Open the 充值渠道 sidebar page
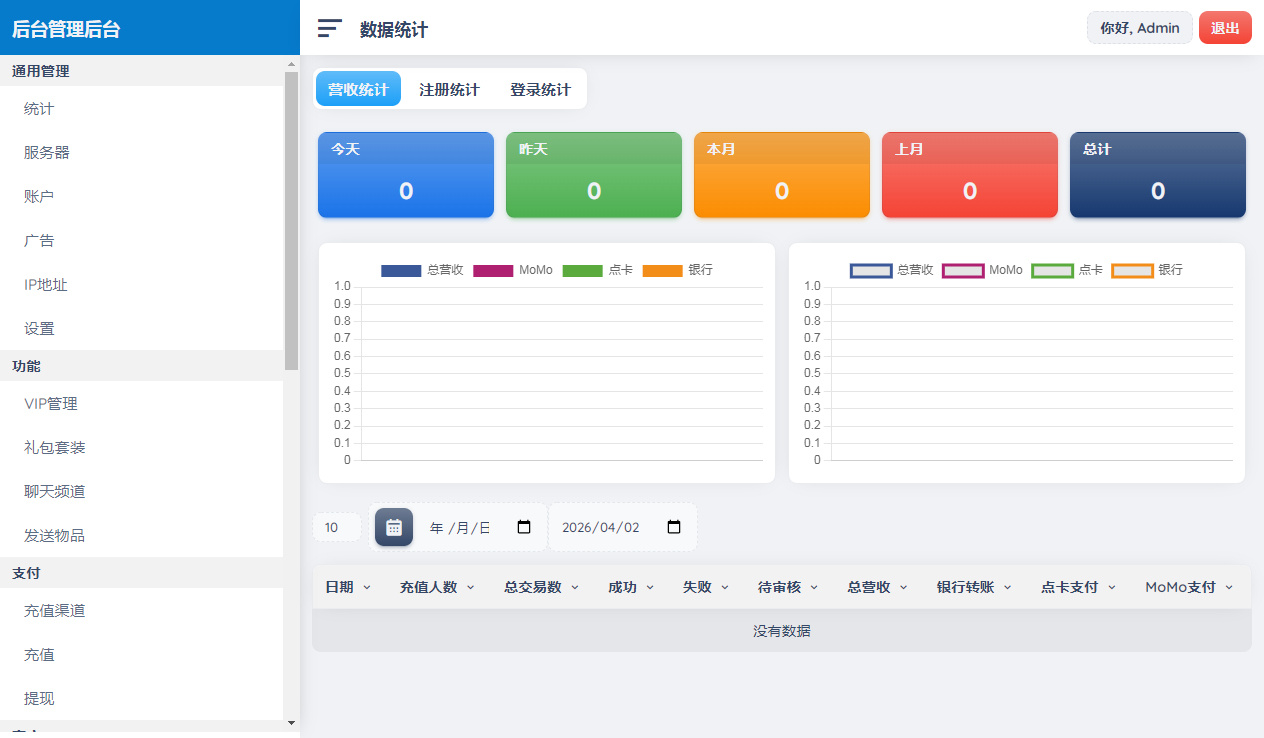This screenshot has height=738, width=1264. coord(56,610)
